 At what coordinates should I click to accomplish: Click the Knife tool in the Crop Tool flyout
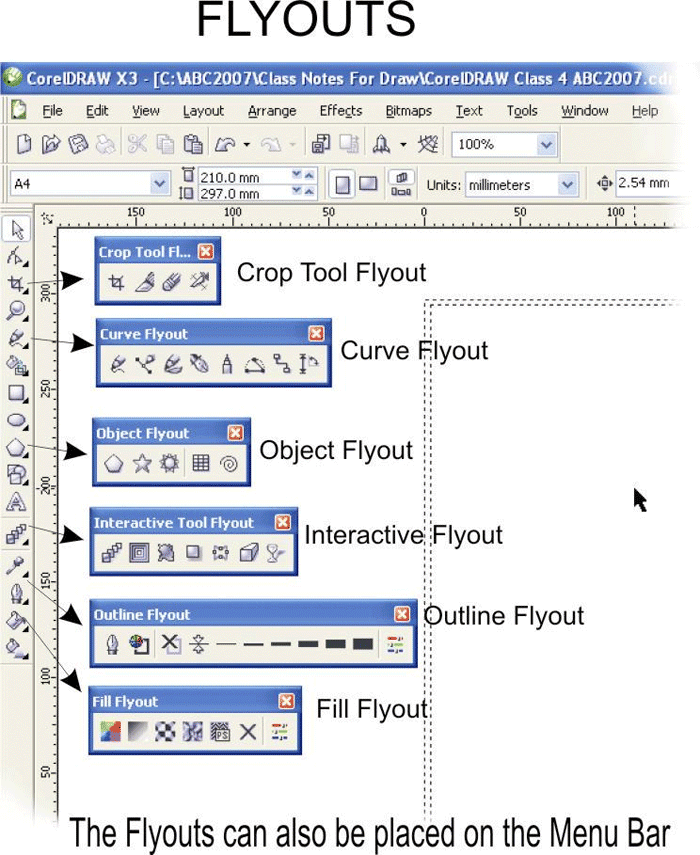click(x=144, y=282)
